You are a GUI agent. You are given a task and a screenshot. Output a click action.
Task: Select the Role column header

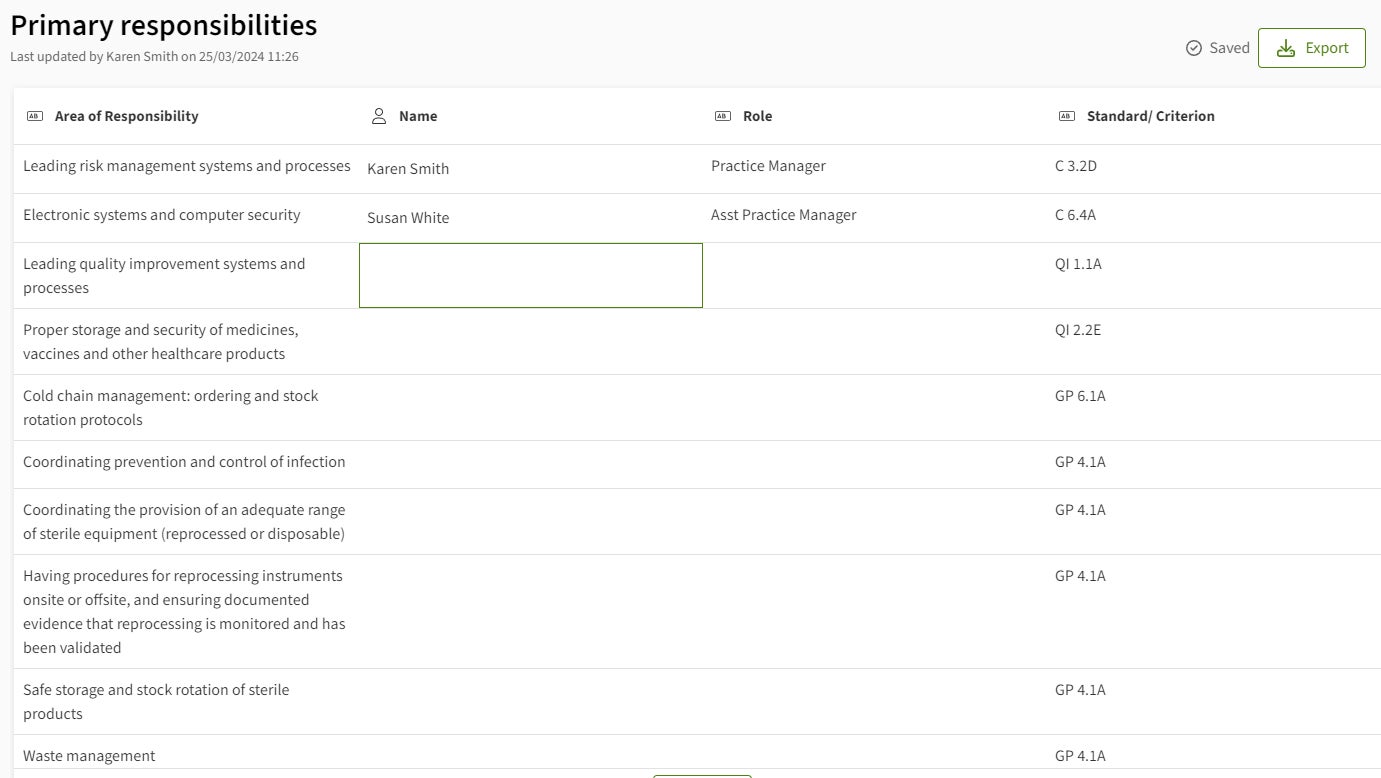click(x=757, y=116)
